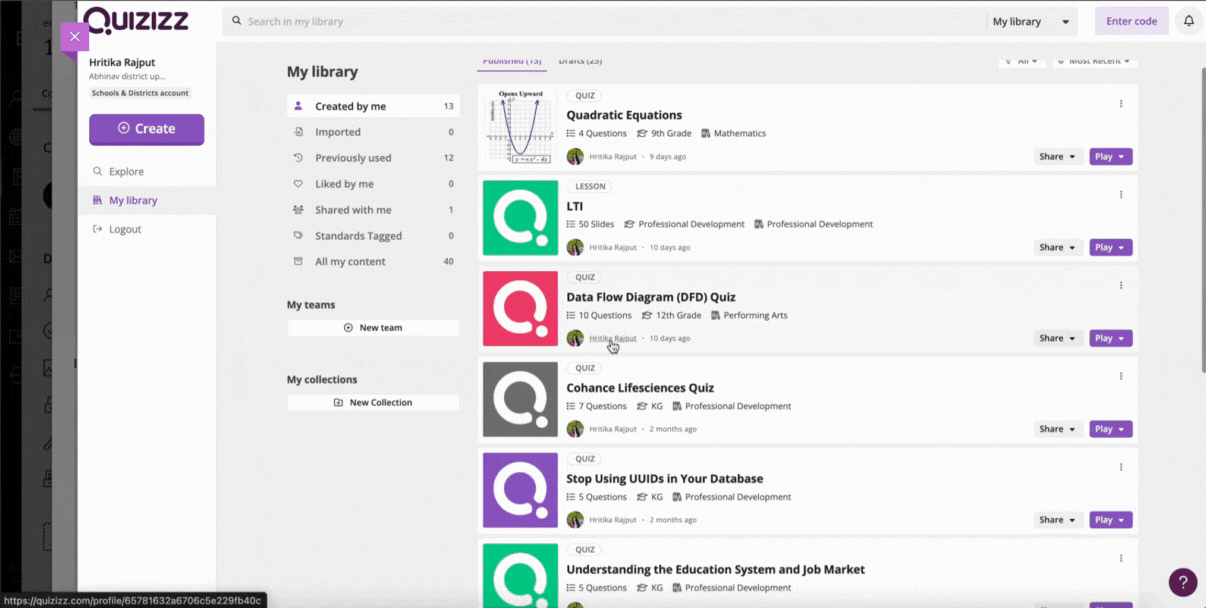Select Created by me filter
Image resolution: width=1206 pixels, height=608 pixels.
pyautogui.click(x=373, y=106)
